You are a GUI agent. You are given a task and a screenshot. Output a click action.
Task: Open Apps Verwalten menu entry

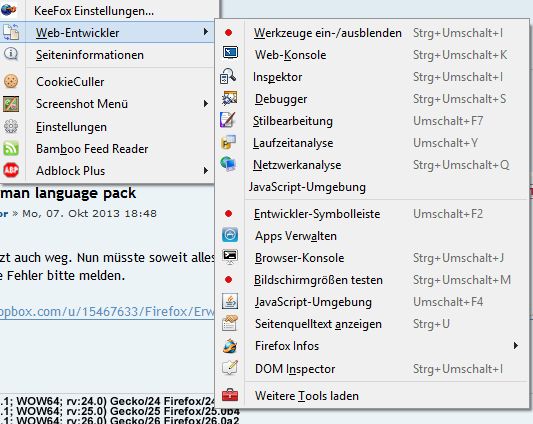click(x=372, y=236)
